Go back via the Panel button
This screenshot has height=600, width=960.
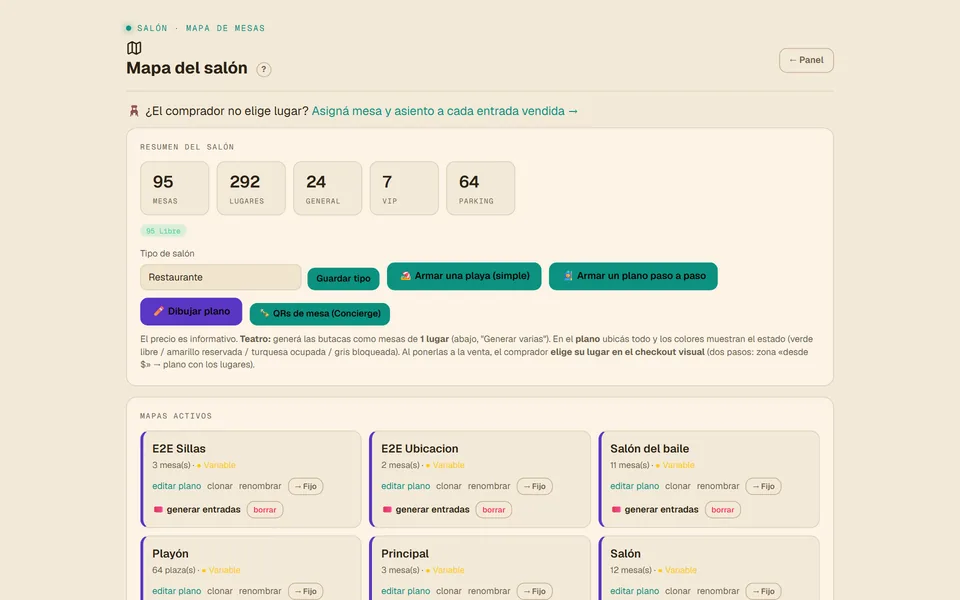coord(806,60)
